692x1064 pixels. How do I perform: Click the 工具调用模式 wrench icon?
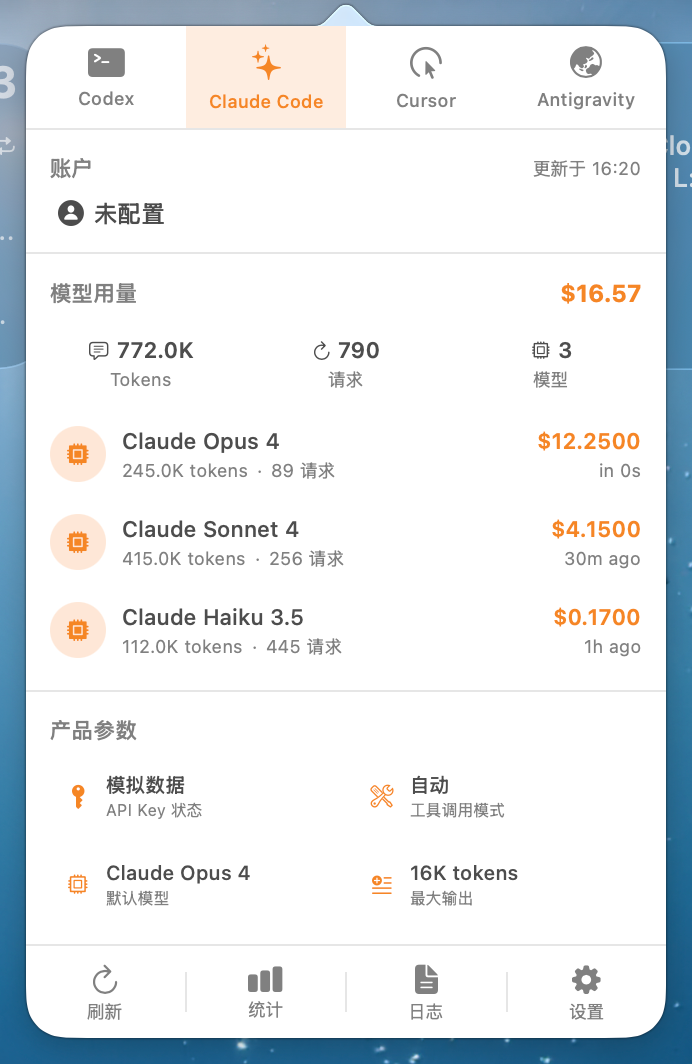coord(380,797)
